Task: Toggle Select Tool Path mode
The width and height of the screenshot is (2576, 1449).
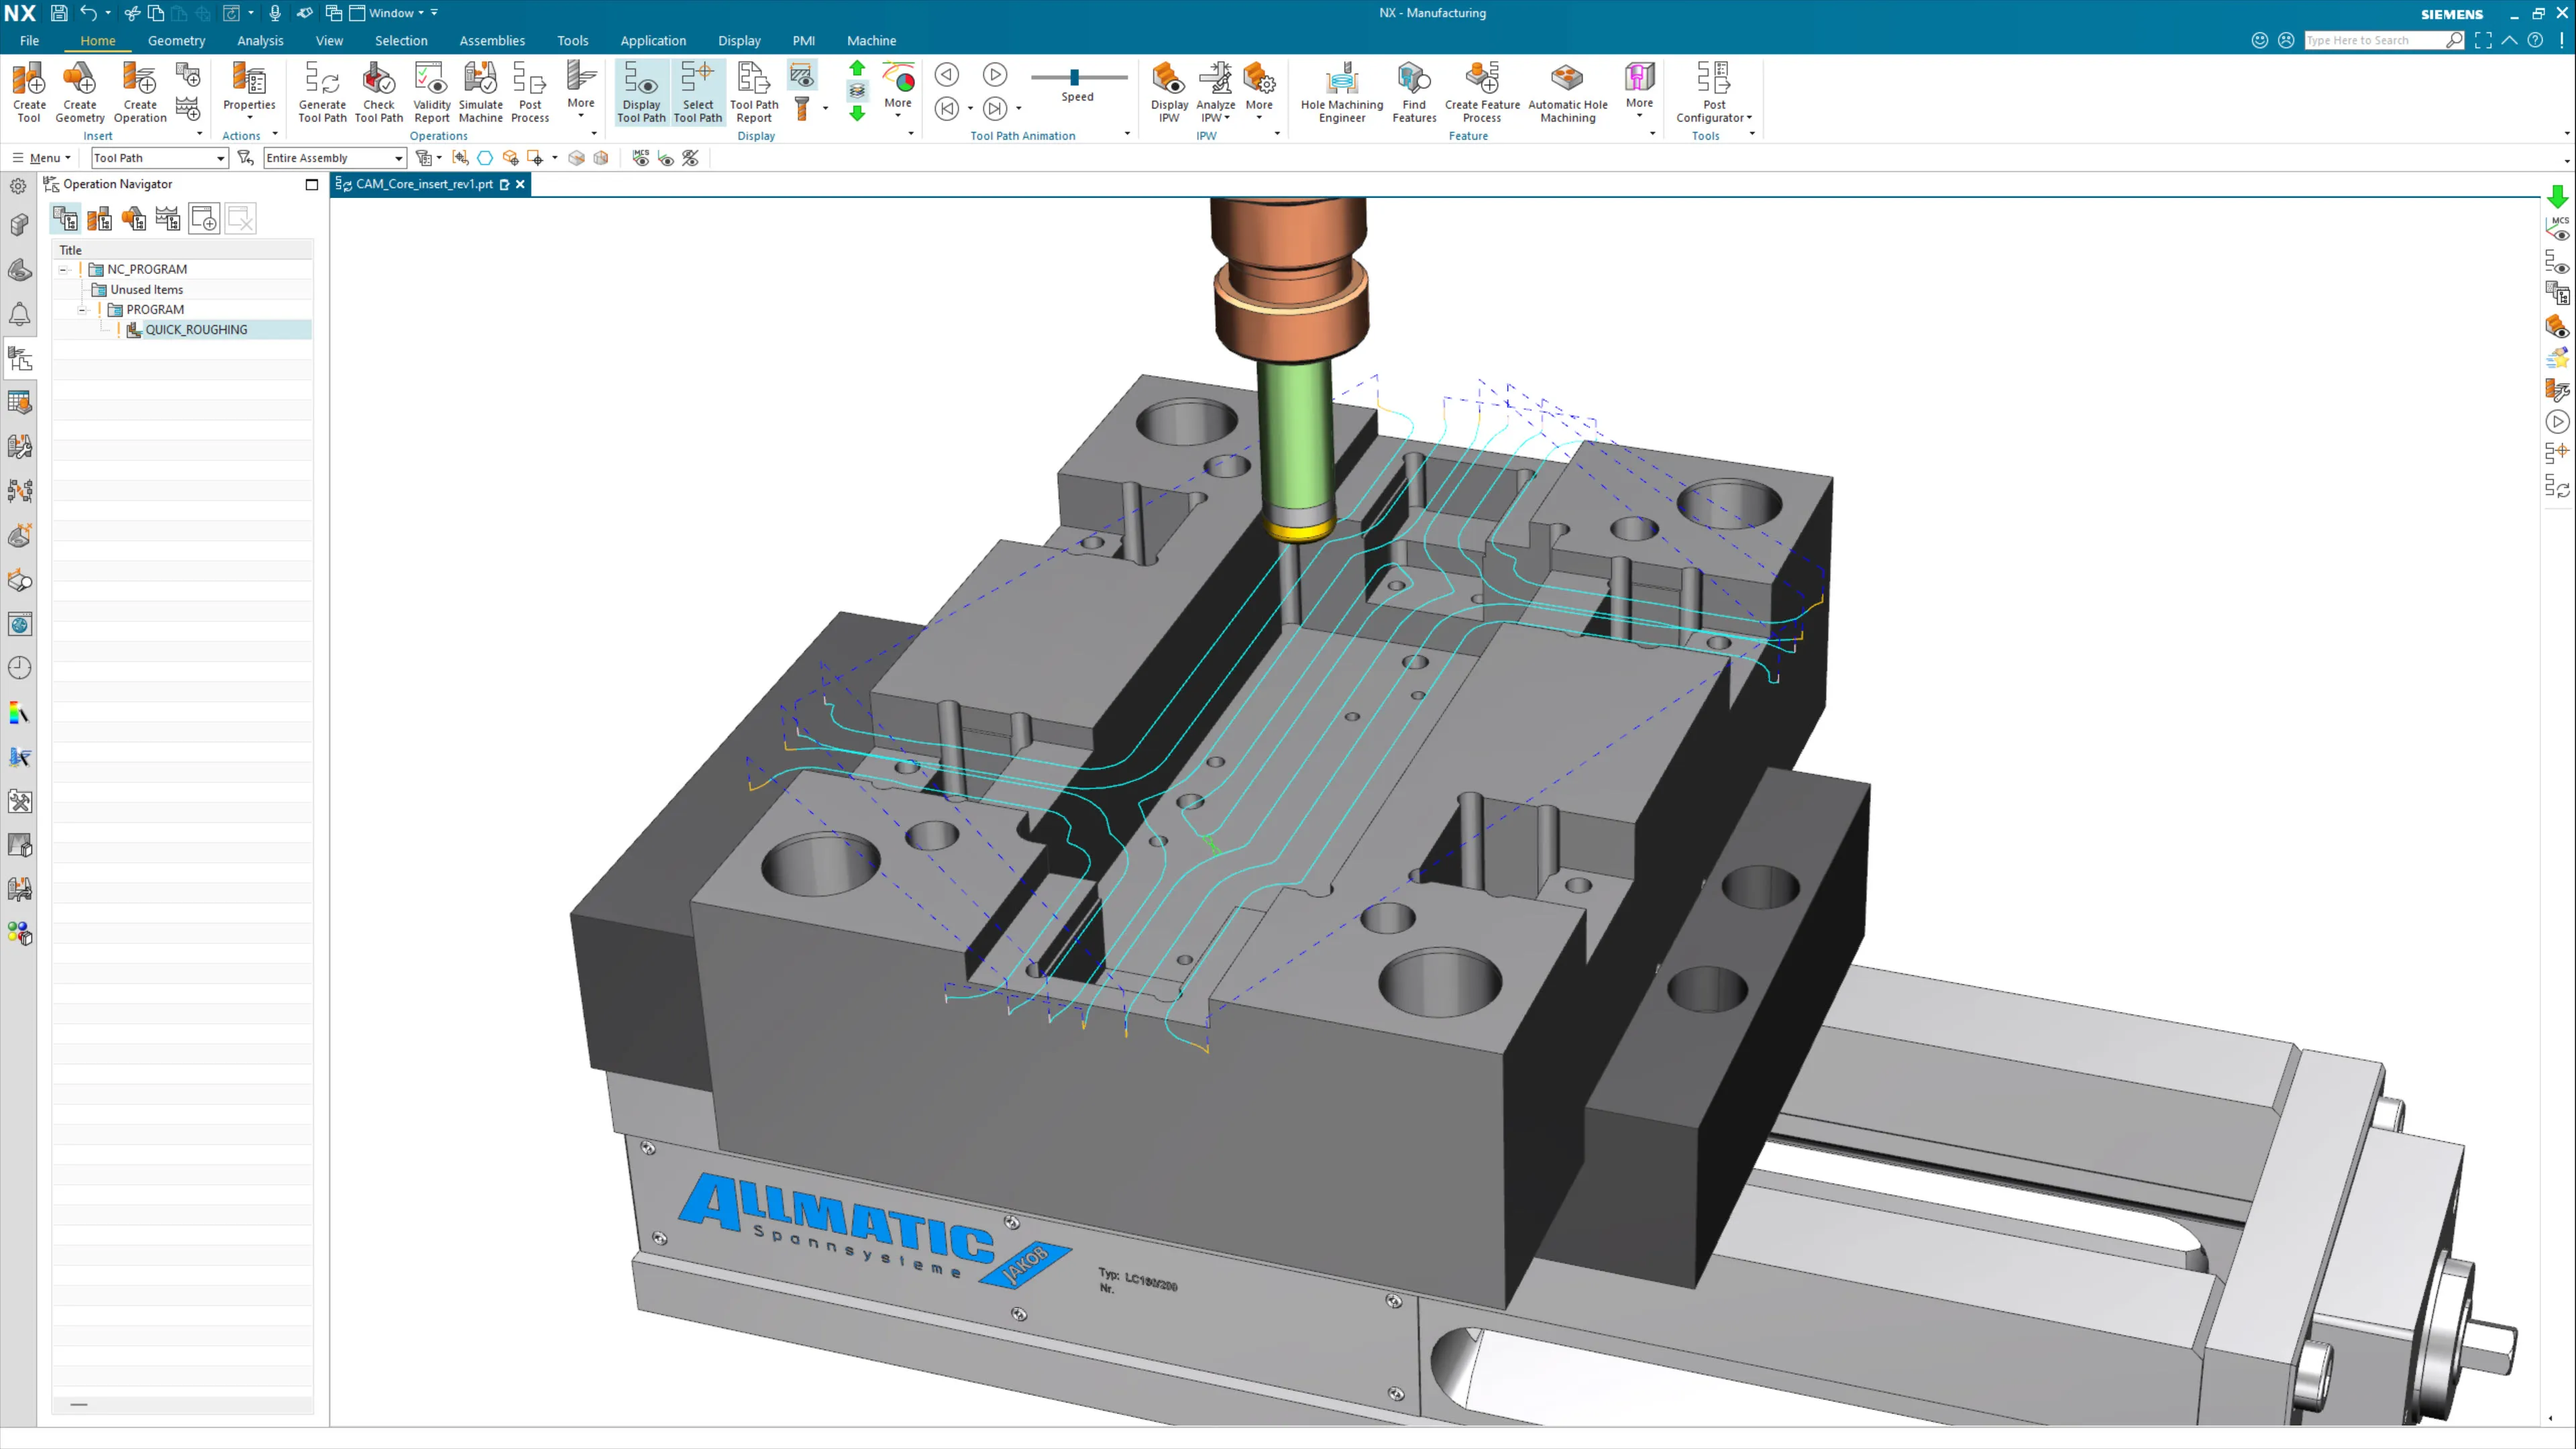Action: point(697,91)
